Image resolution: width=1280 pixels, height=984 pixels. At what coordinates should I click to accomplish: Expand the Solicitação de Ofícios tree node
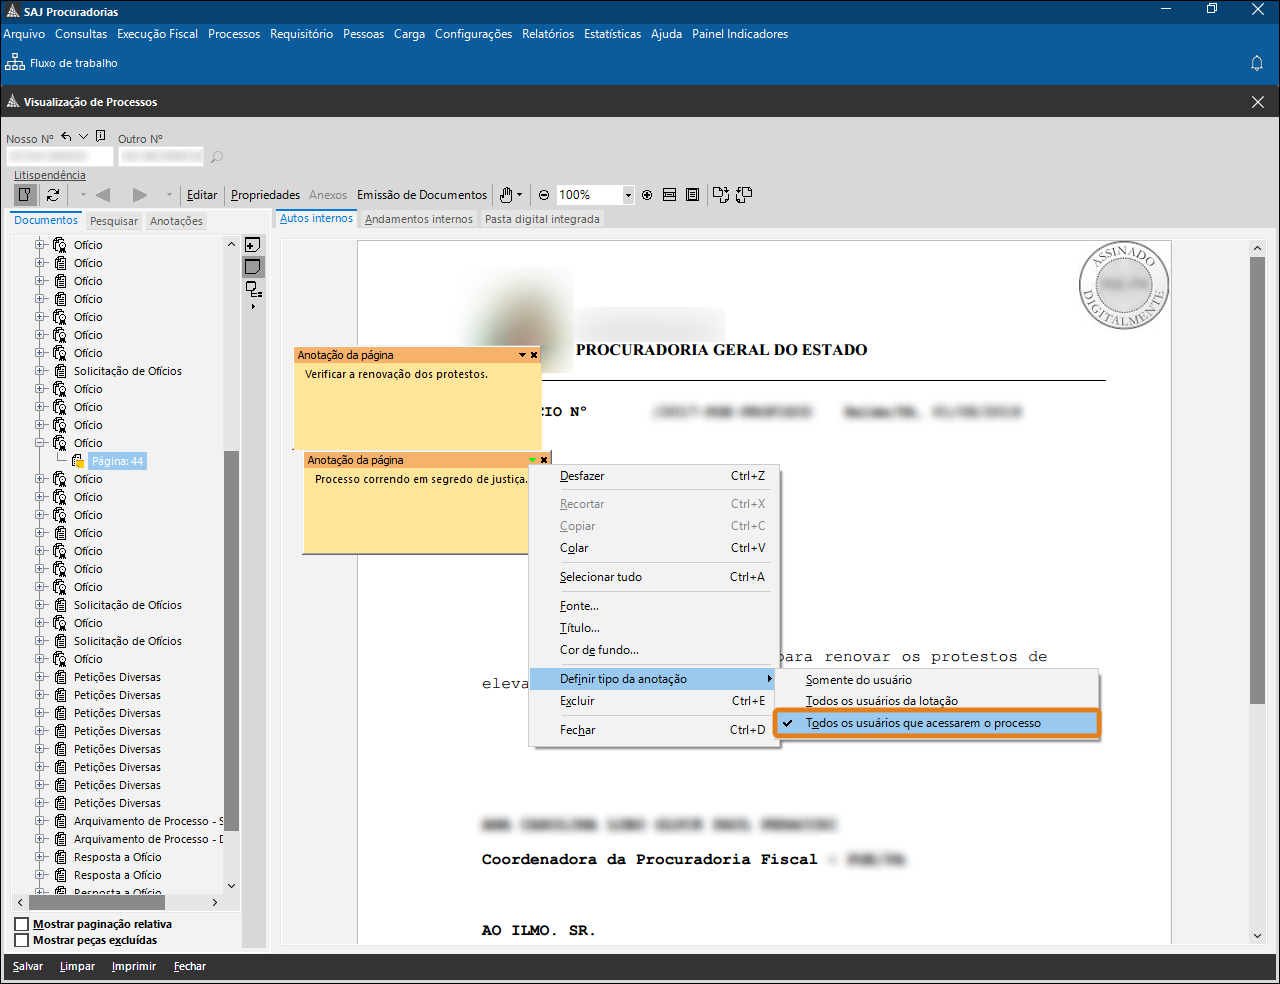pyautogui.click(x=41, y=371)
